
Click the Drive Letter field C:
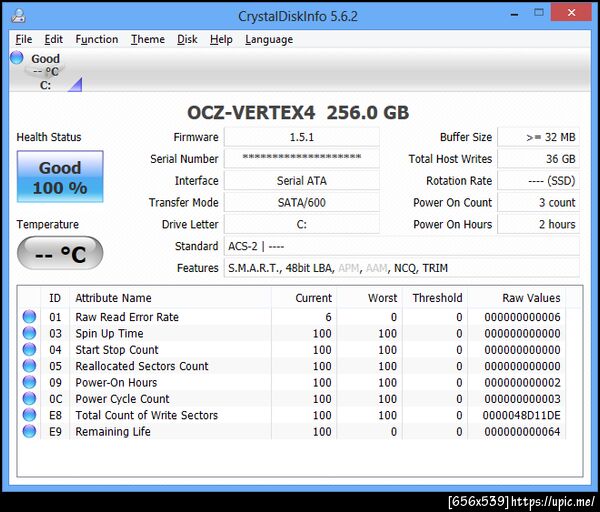point(302,224)
